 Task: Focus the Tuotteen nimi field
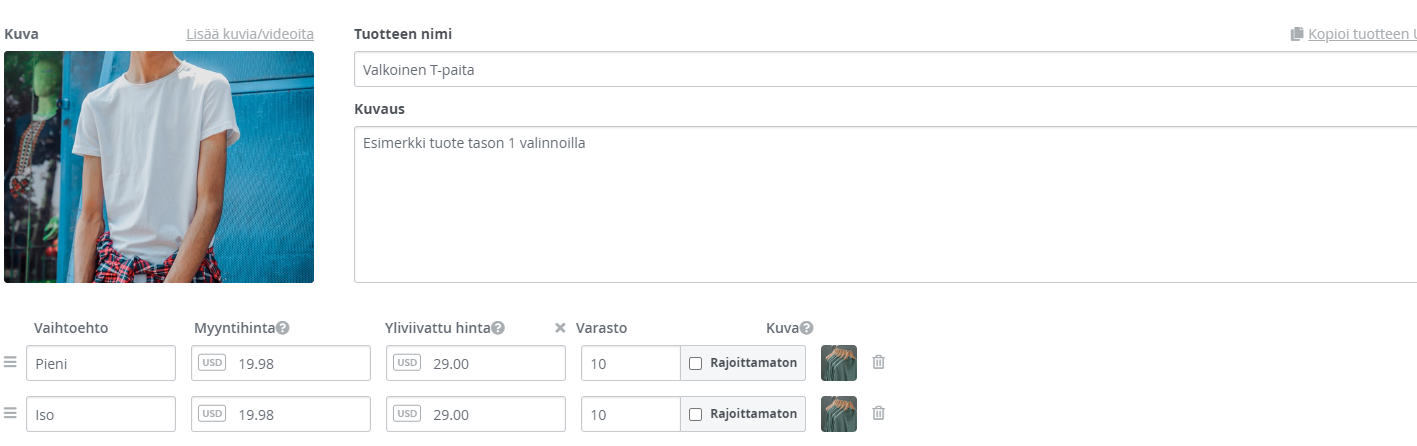coord(885,70)
